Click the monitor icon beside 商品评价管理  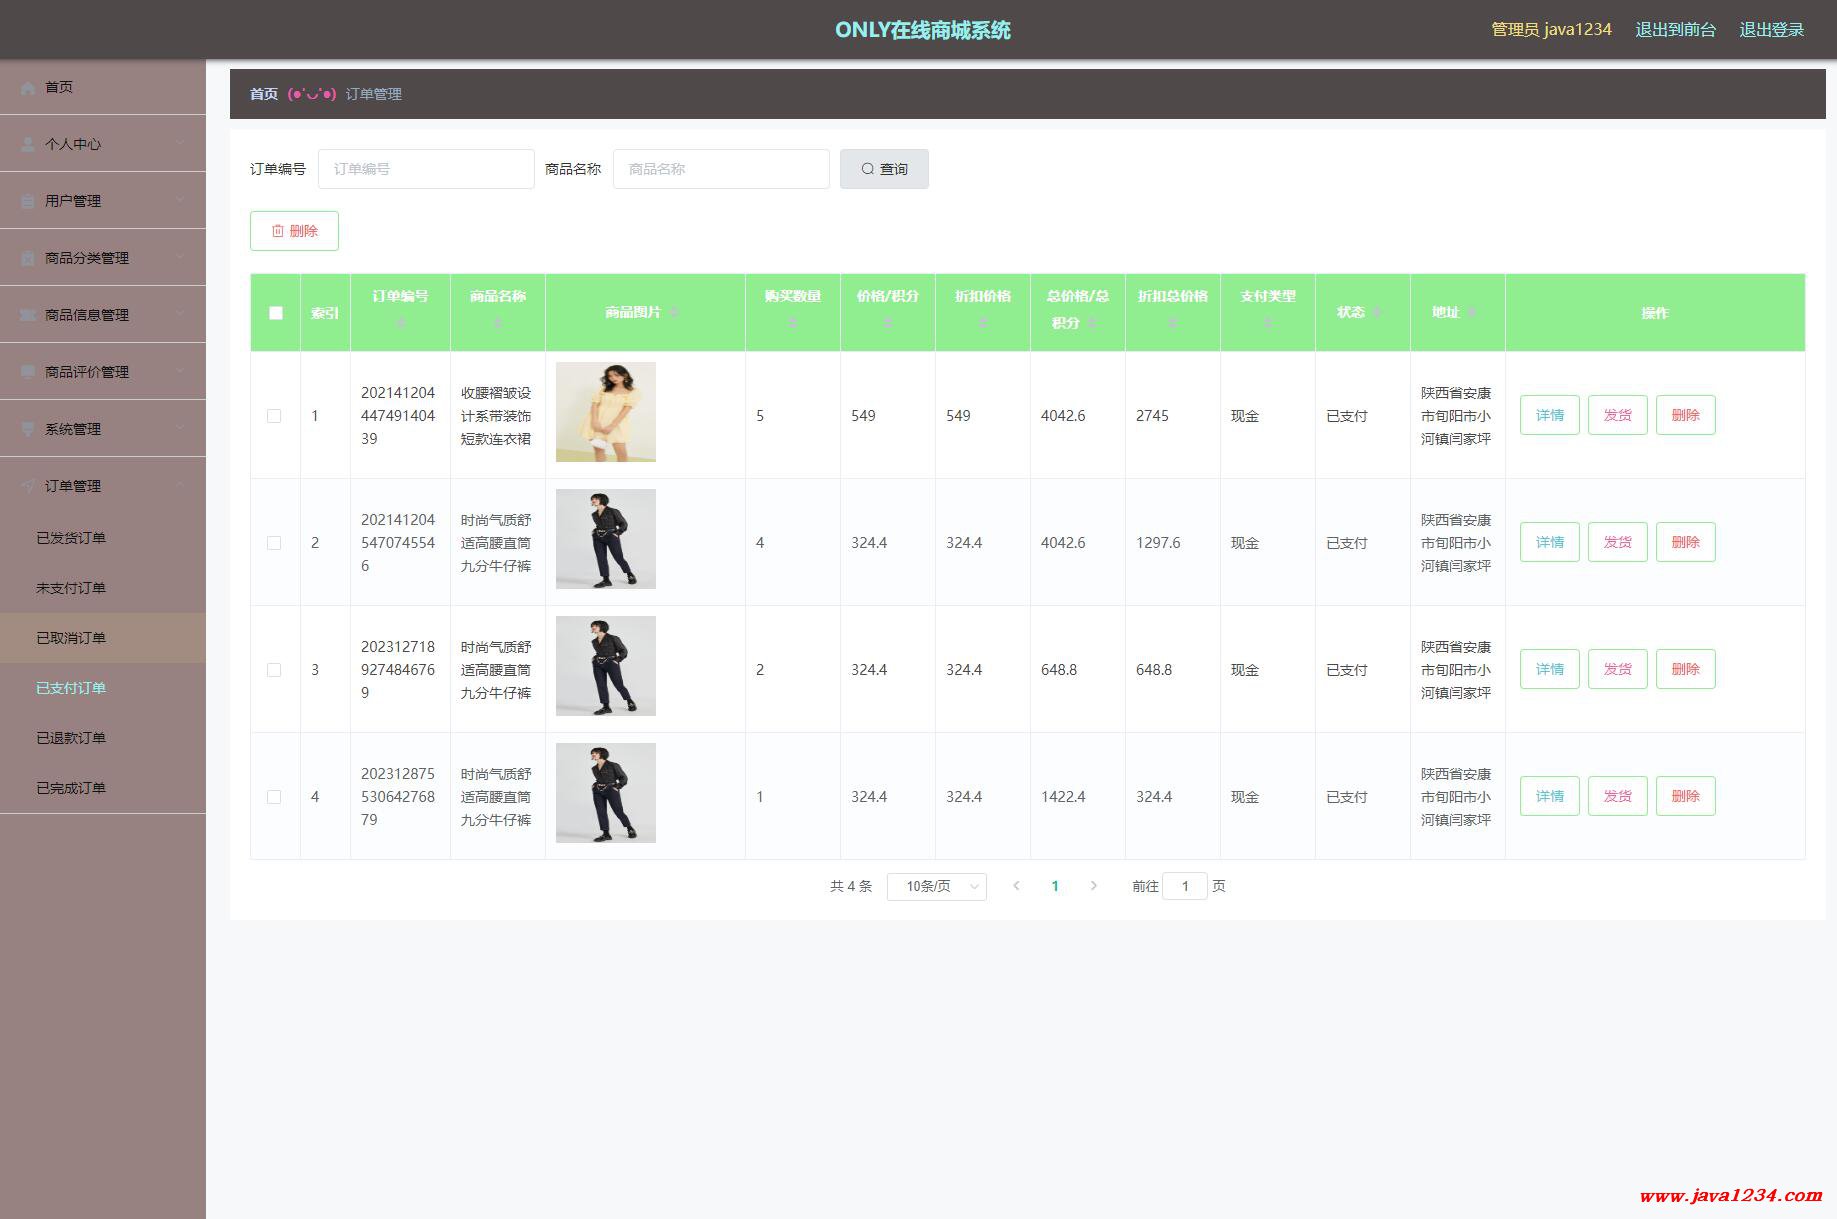tap(28, 373)
